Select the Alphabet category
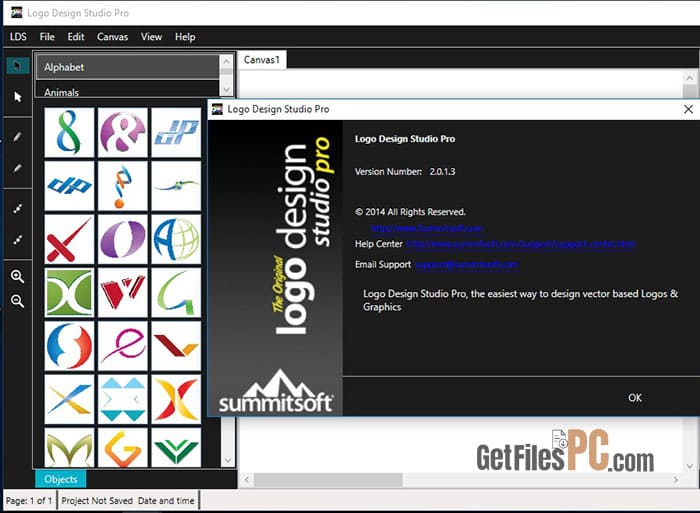This screenshot has width=700, height=513. [x=127, y=67]
